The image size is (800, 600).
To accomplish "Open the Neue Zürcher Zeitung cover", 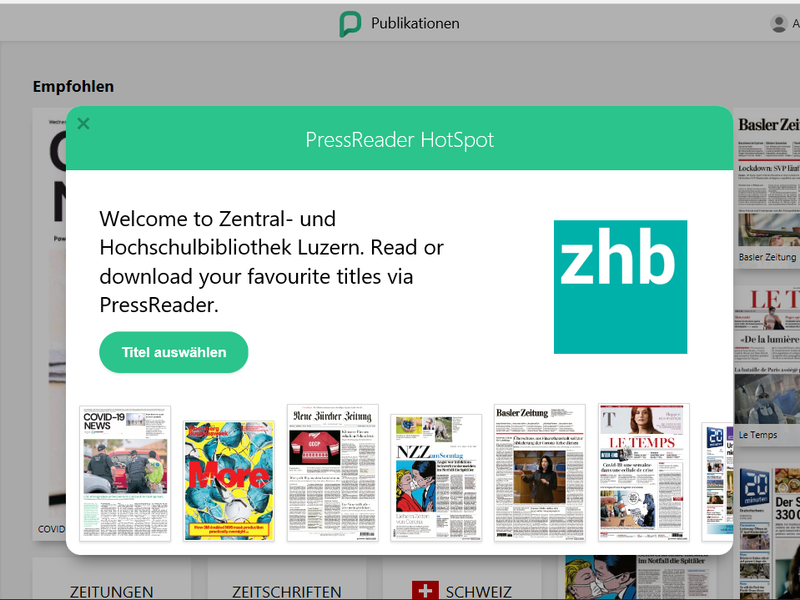I will (333, 472).
